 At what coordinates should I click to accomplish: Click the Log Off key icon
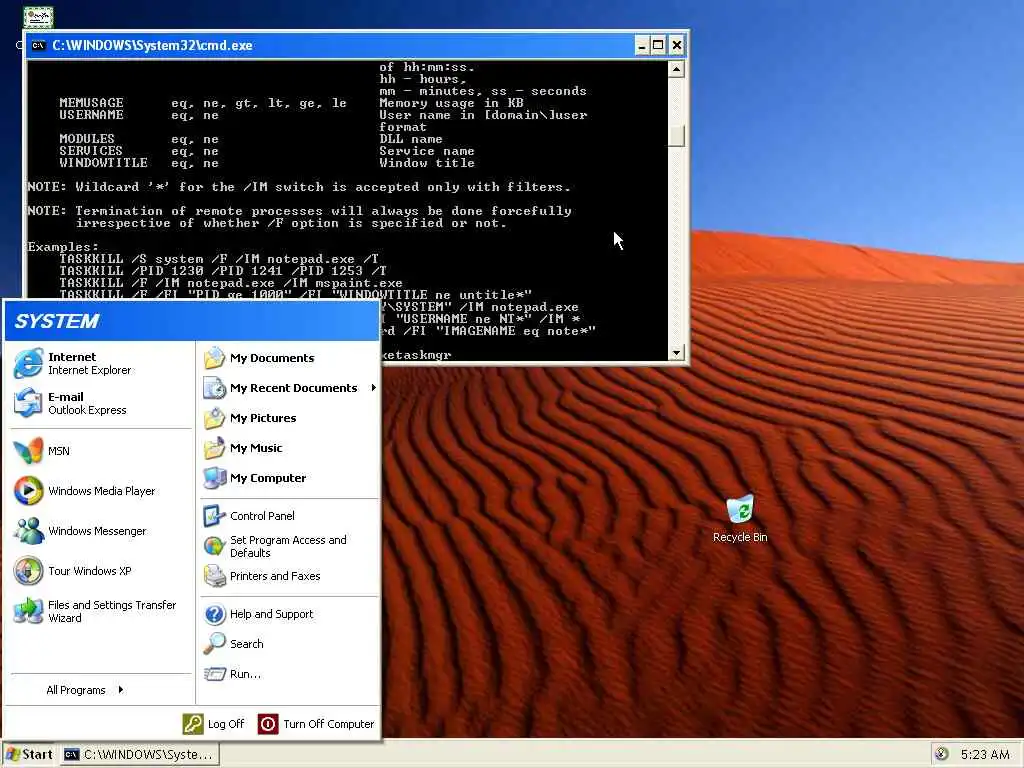[x=193, y=724]
